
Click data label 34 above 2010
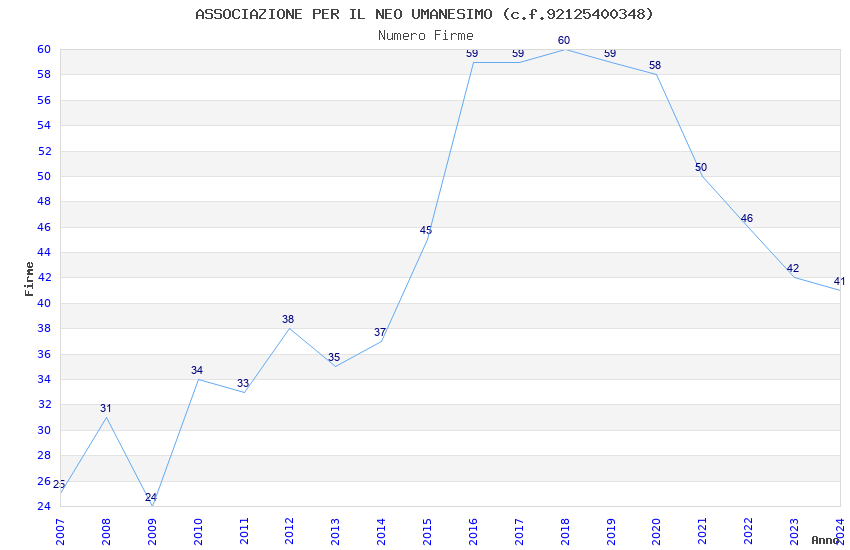click(197, 370)
